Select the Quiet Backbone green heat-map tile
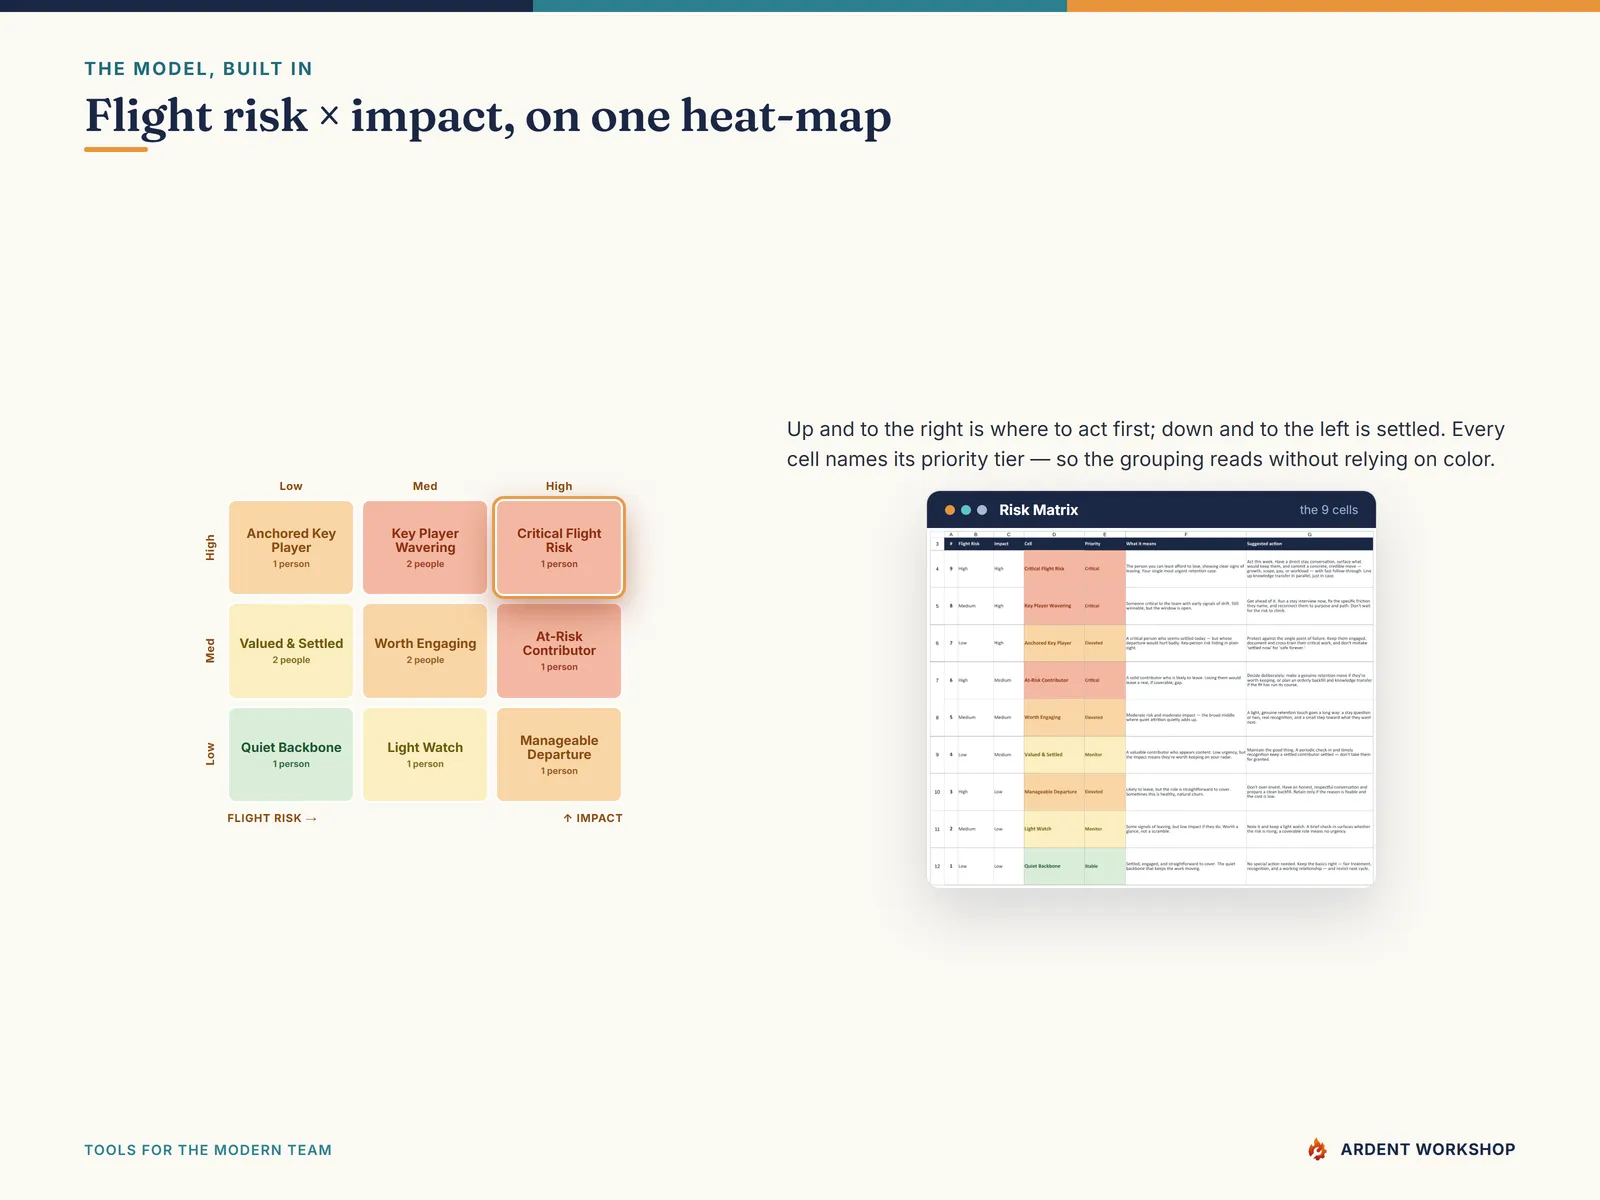Viewport: 1600px width, 1200px height. click(x=291, y=754)
